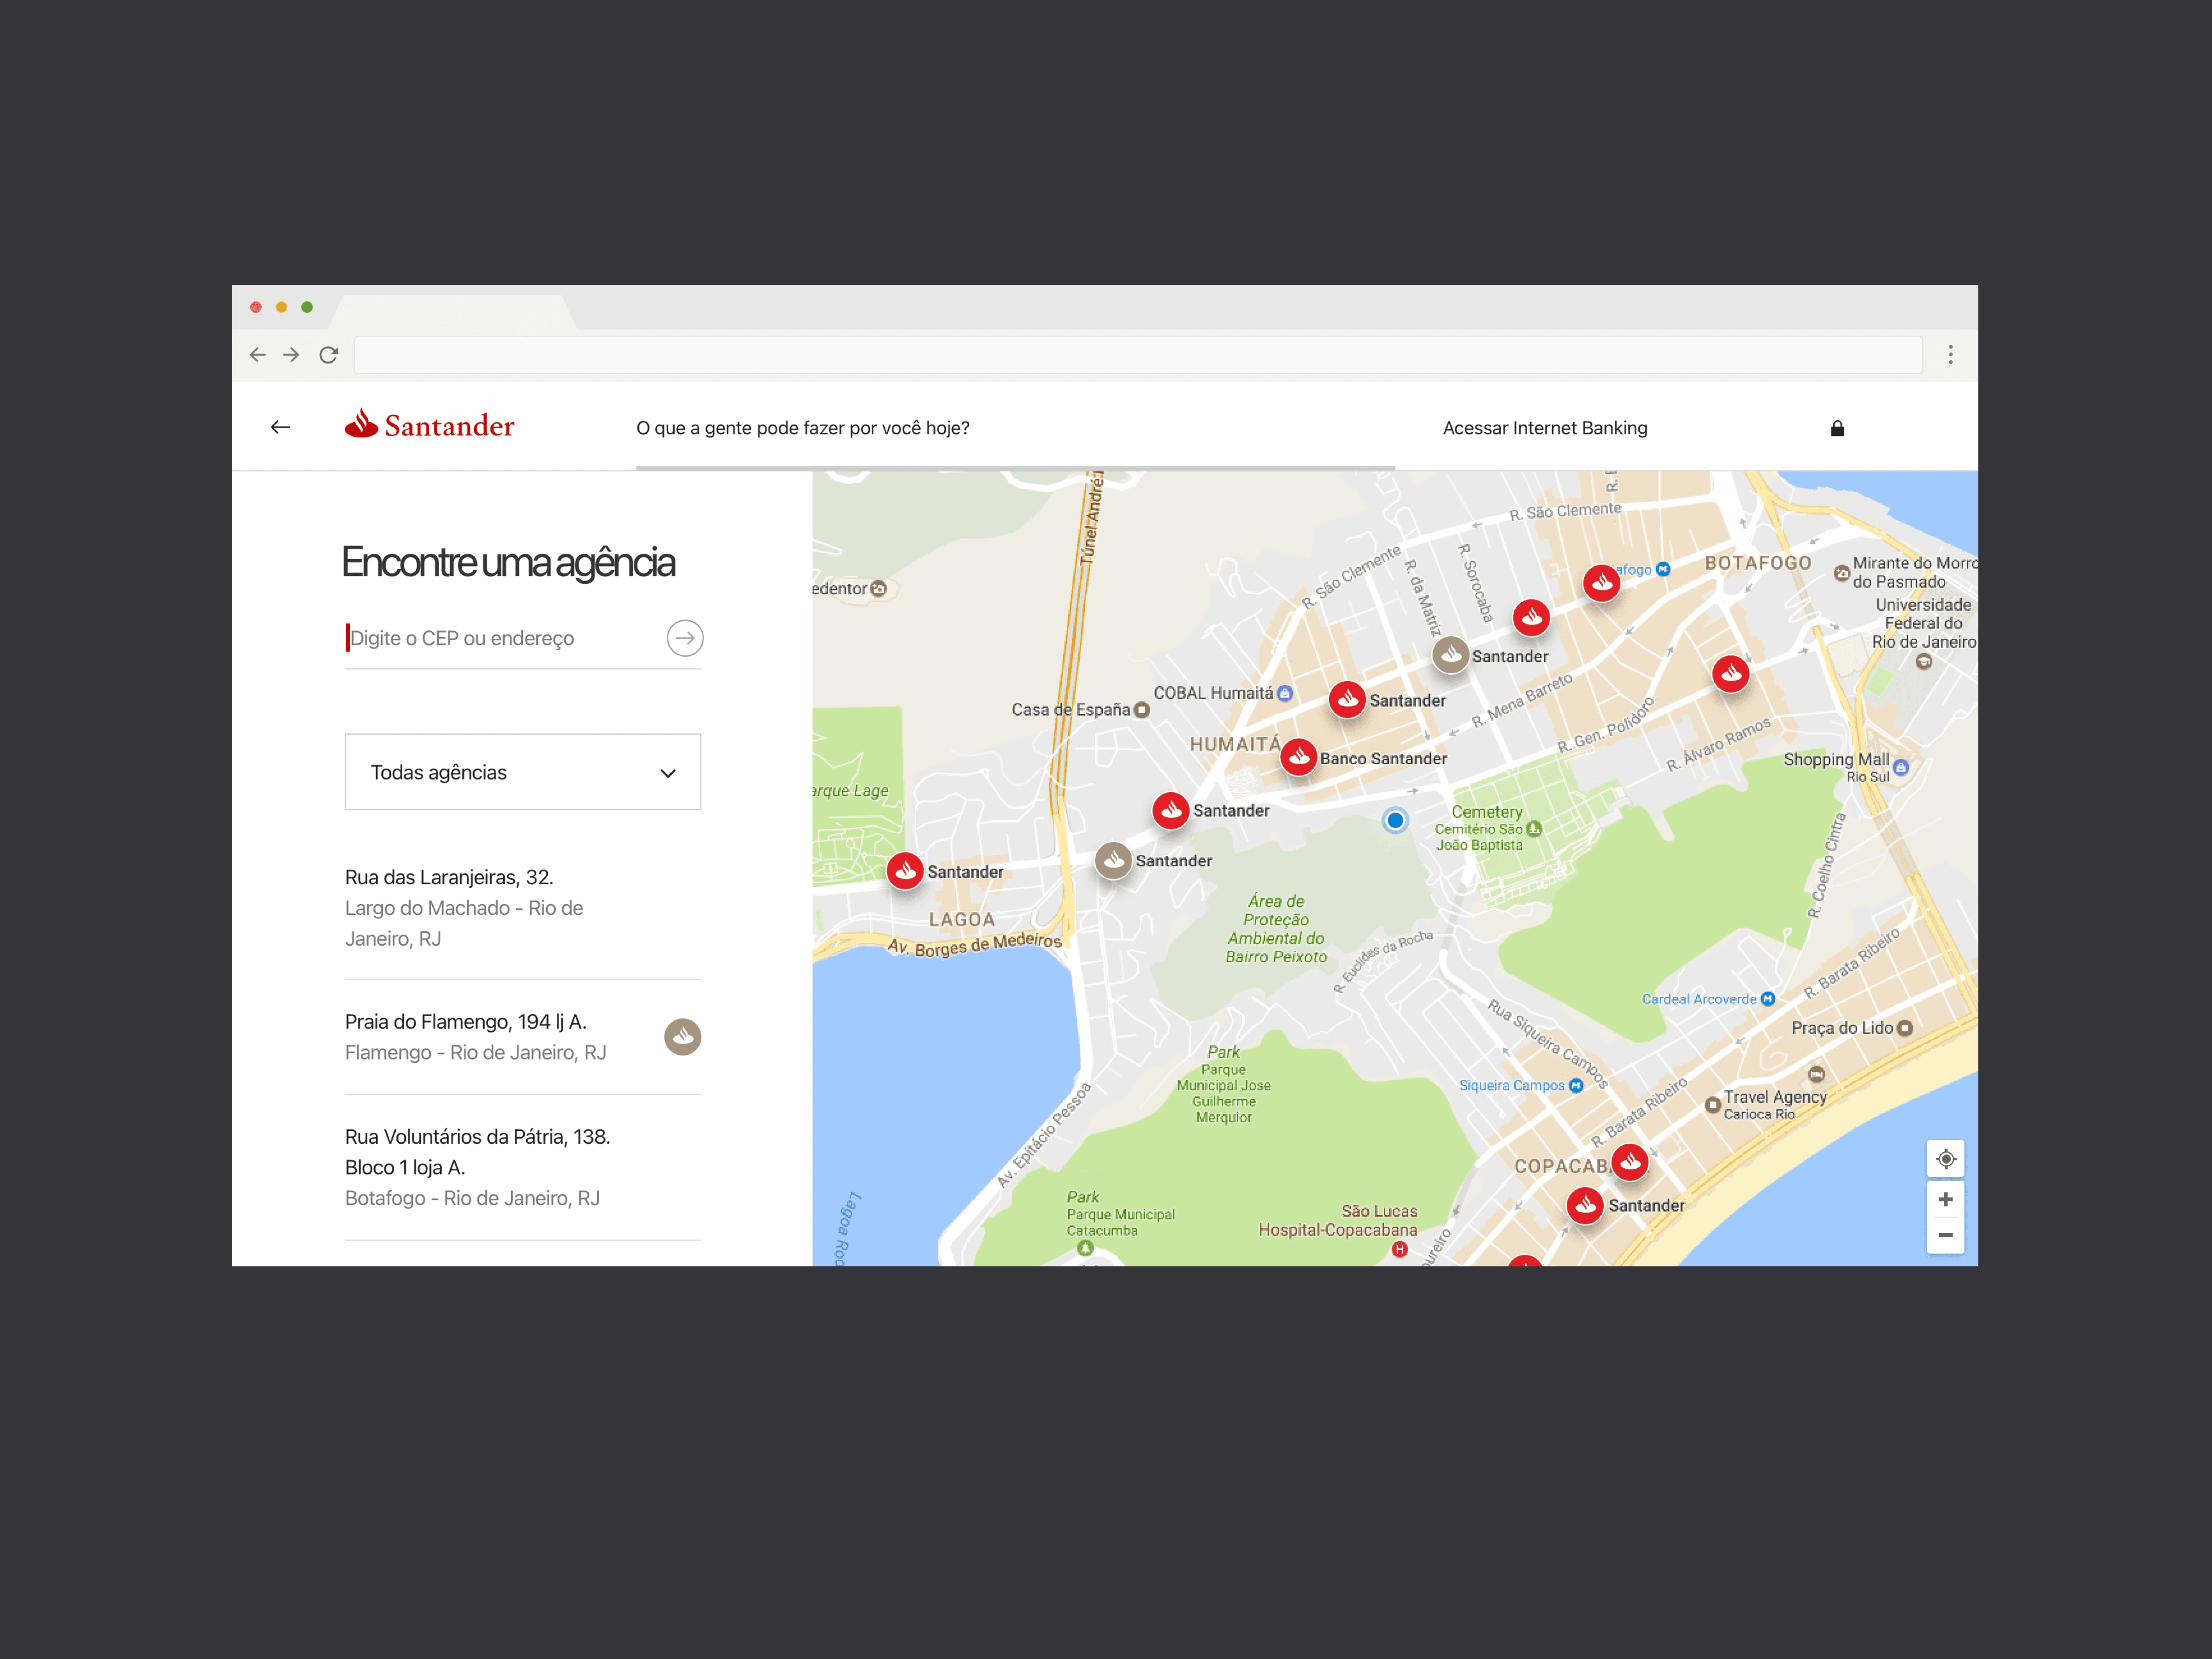
Task: Zoom out the map with minus
Action: [x=1945, y=1236]
